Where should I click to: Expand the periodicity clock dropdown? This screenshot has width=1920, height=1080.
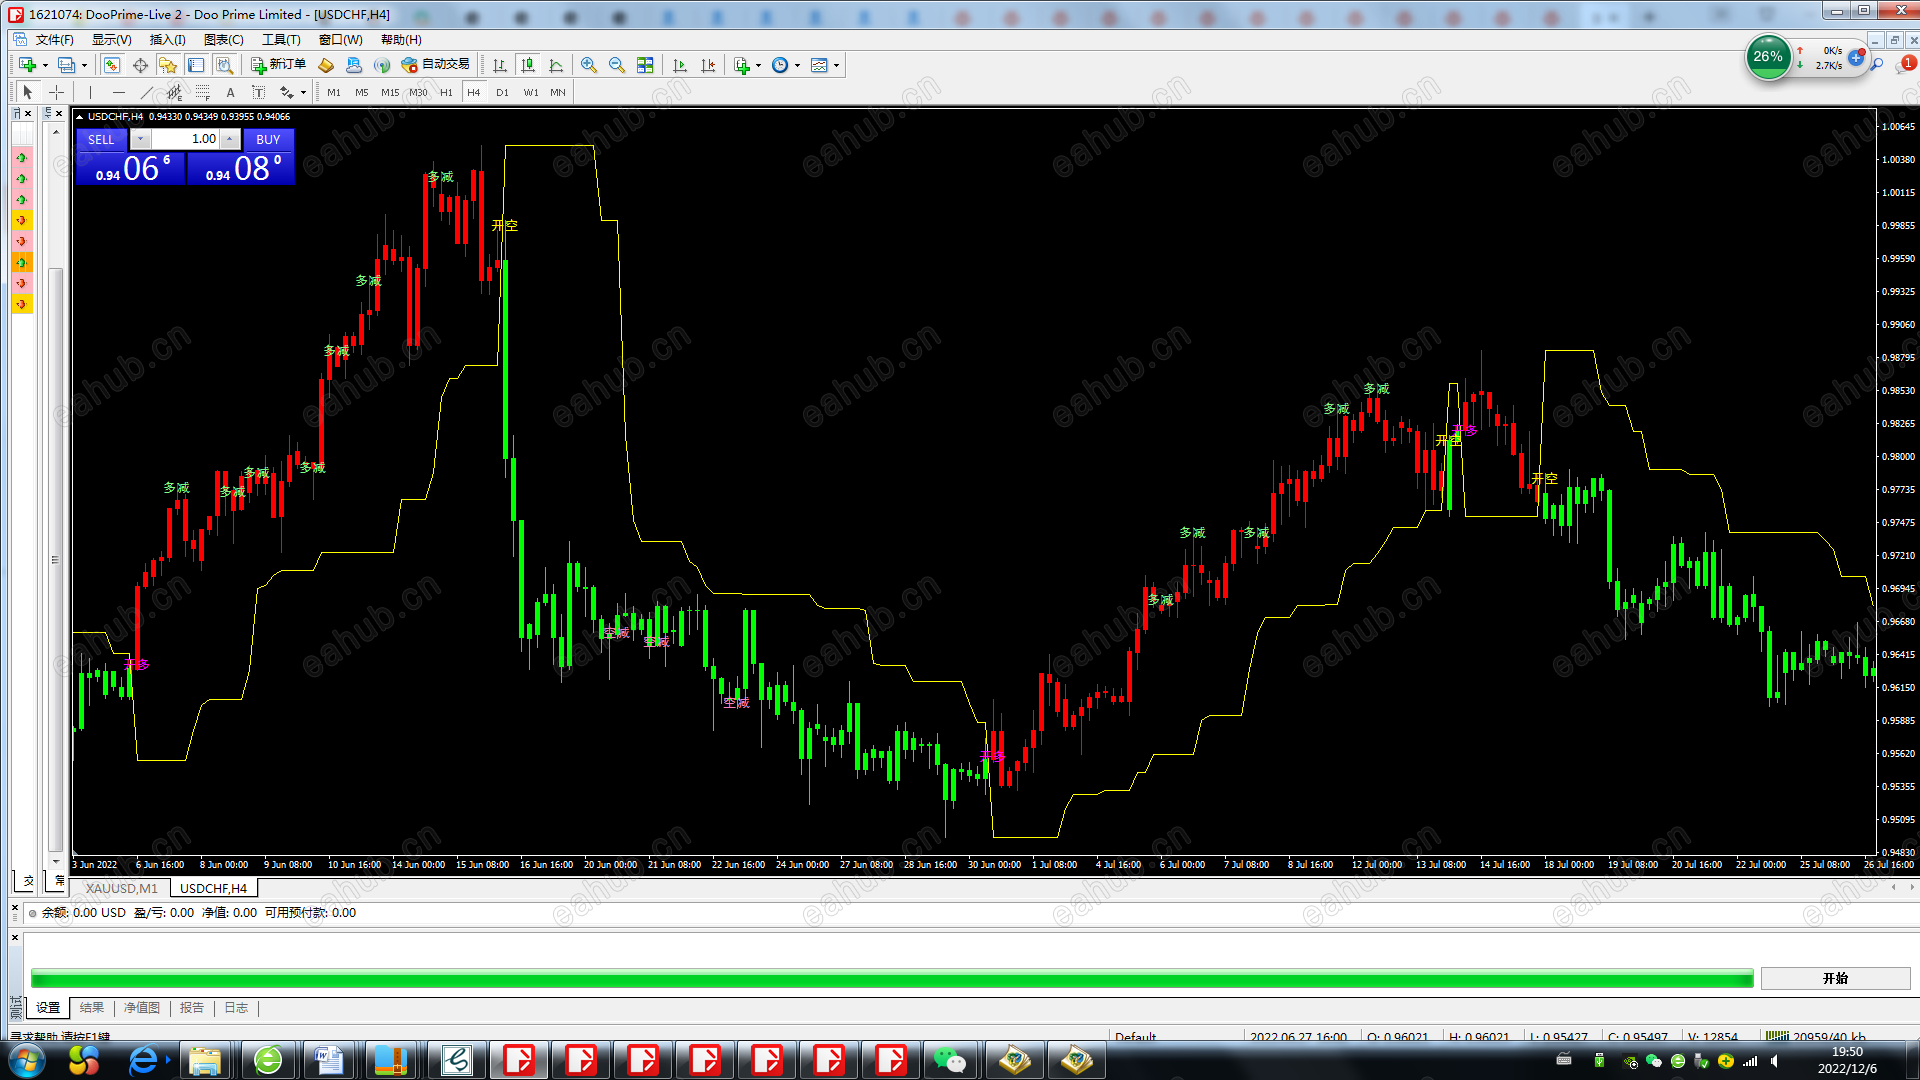point(797,65)
